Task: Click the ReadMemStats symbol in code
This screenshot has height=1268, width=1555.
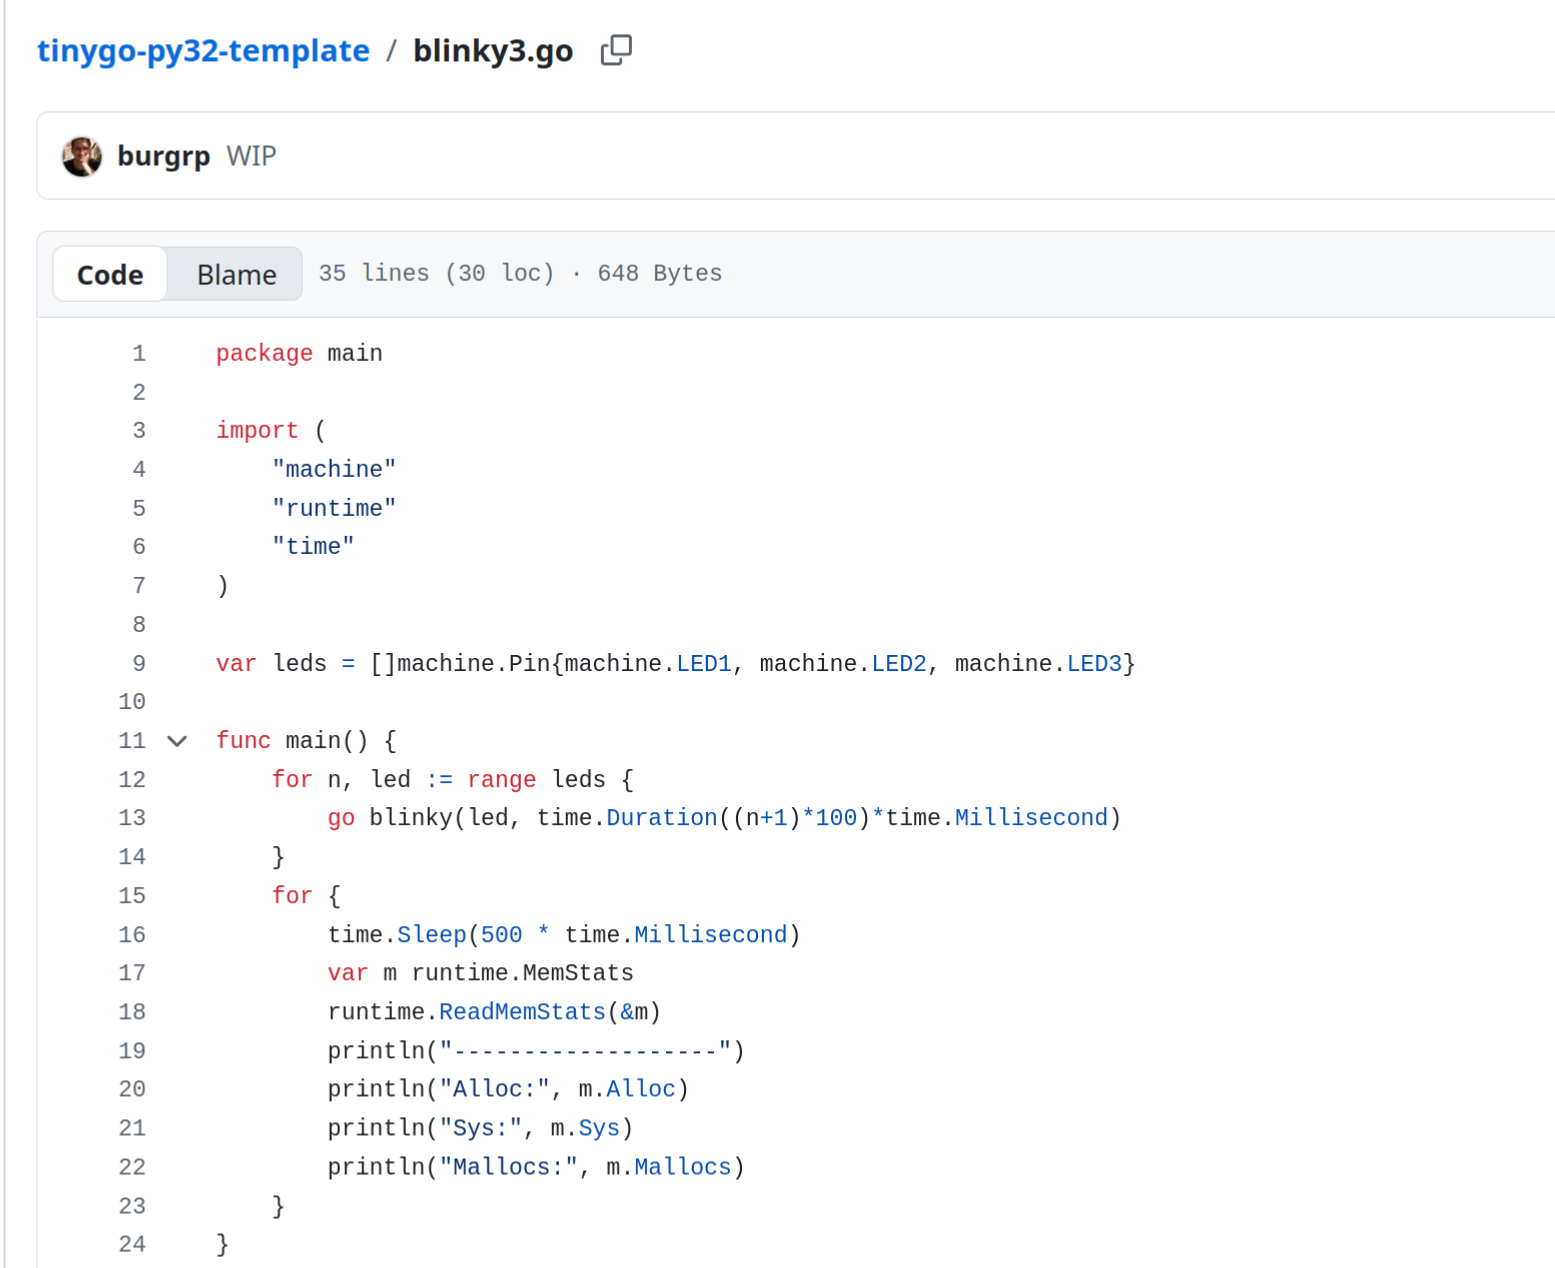Action: pyautogui.click(x=522, y=1012)
